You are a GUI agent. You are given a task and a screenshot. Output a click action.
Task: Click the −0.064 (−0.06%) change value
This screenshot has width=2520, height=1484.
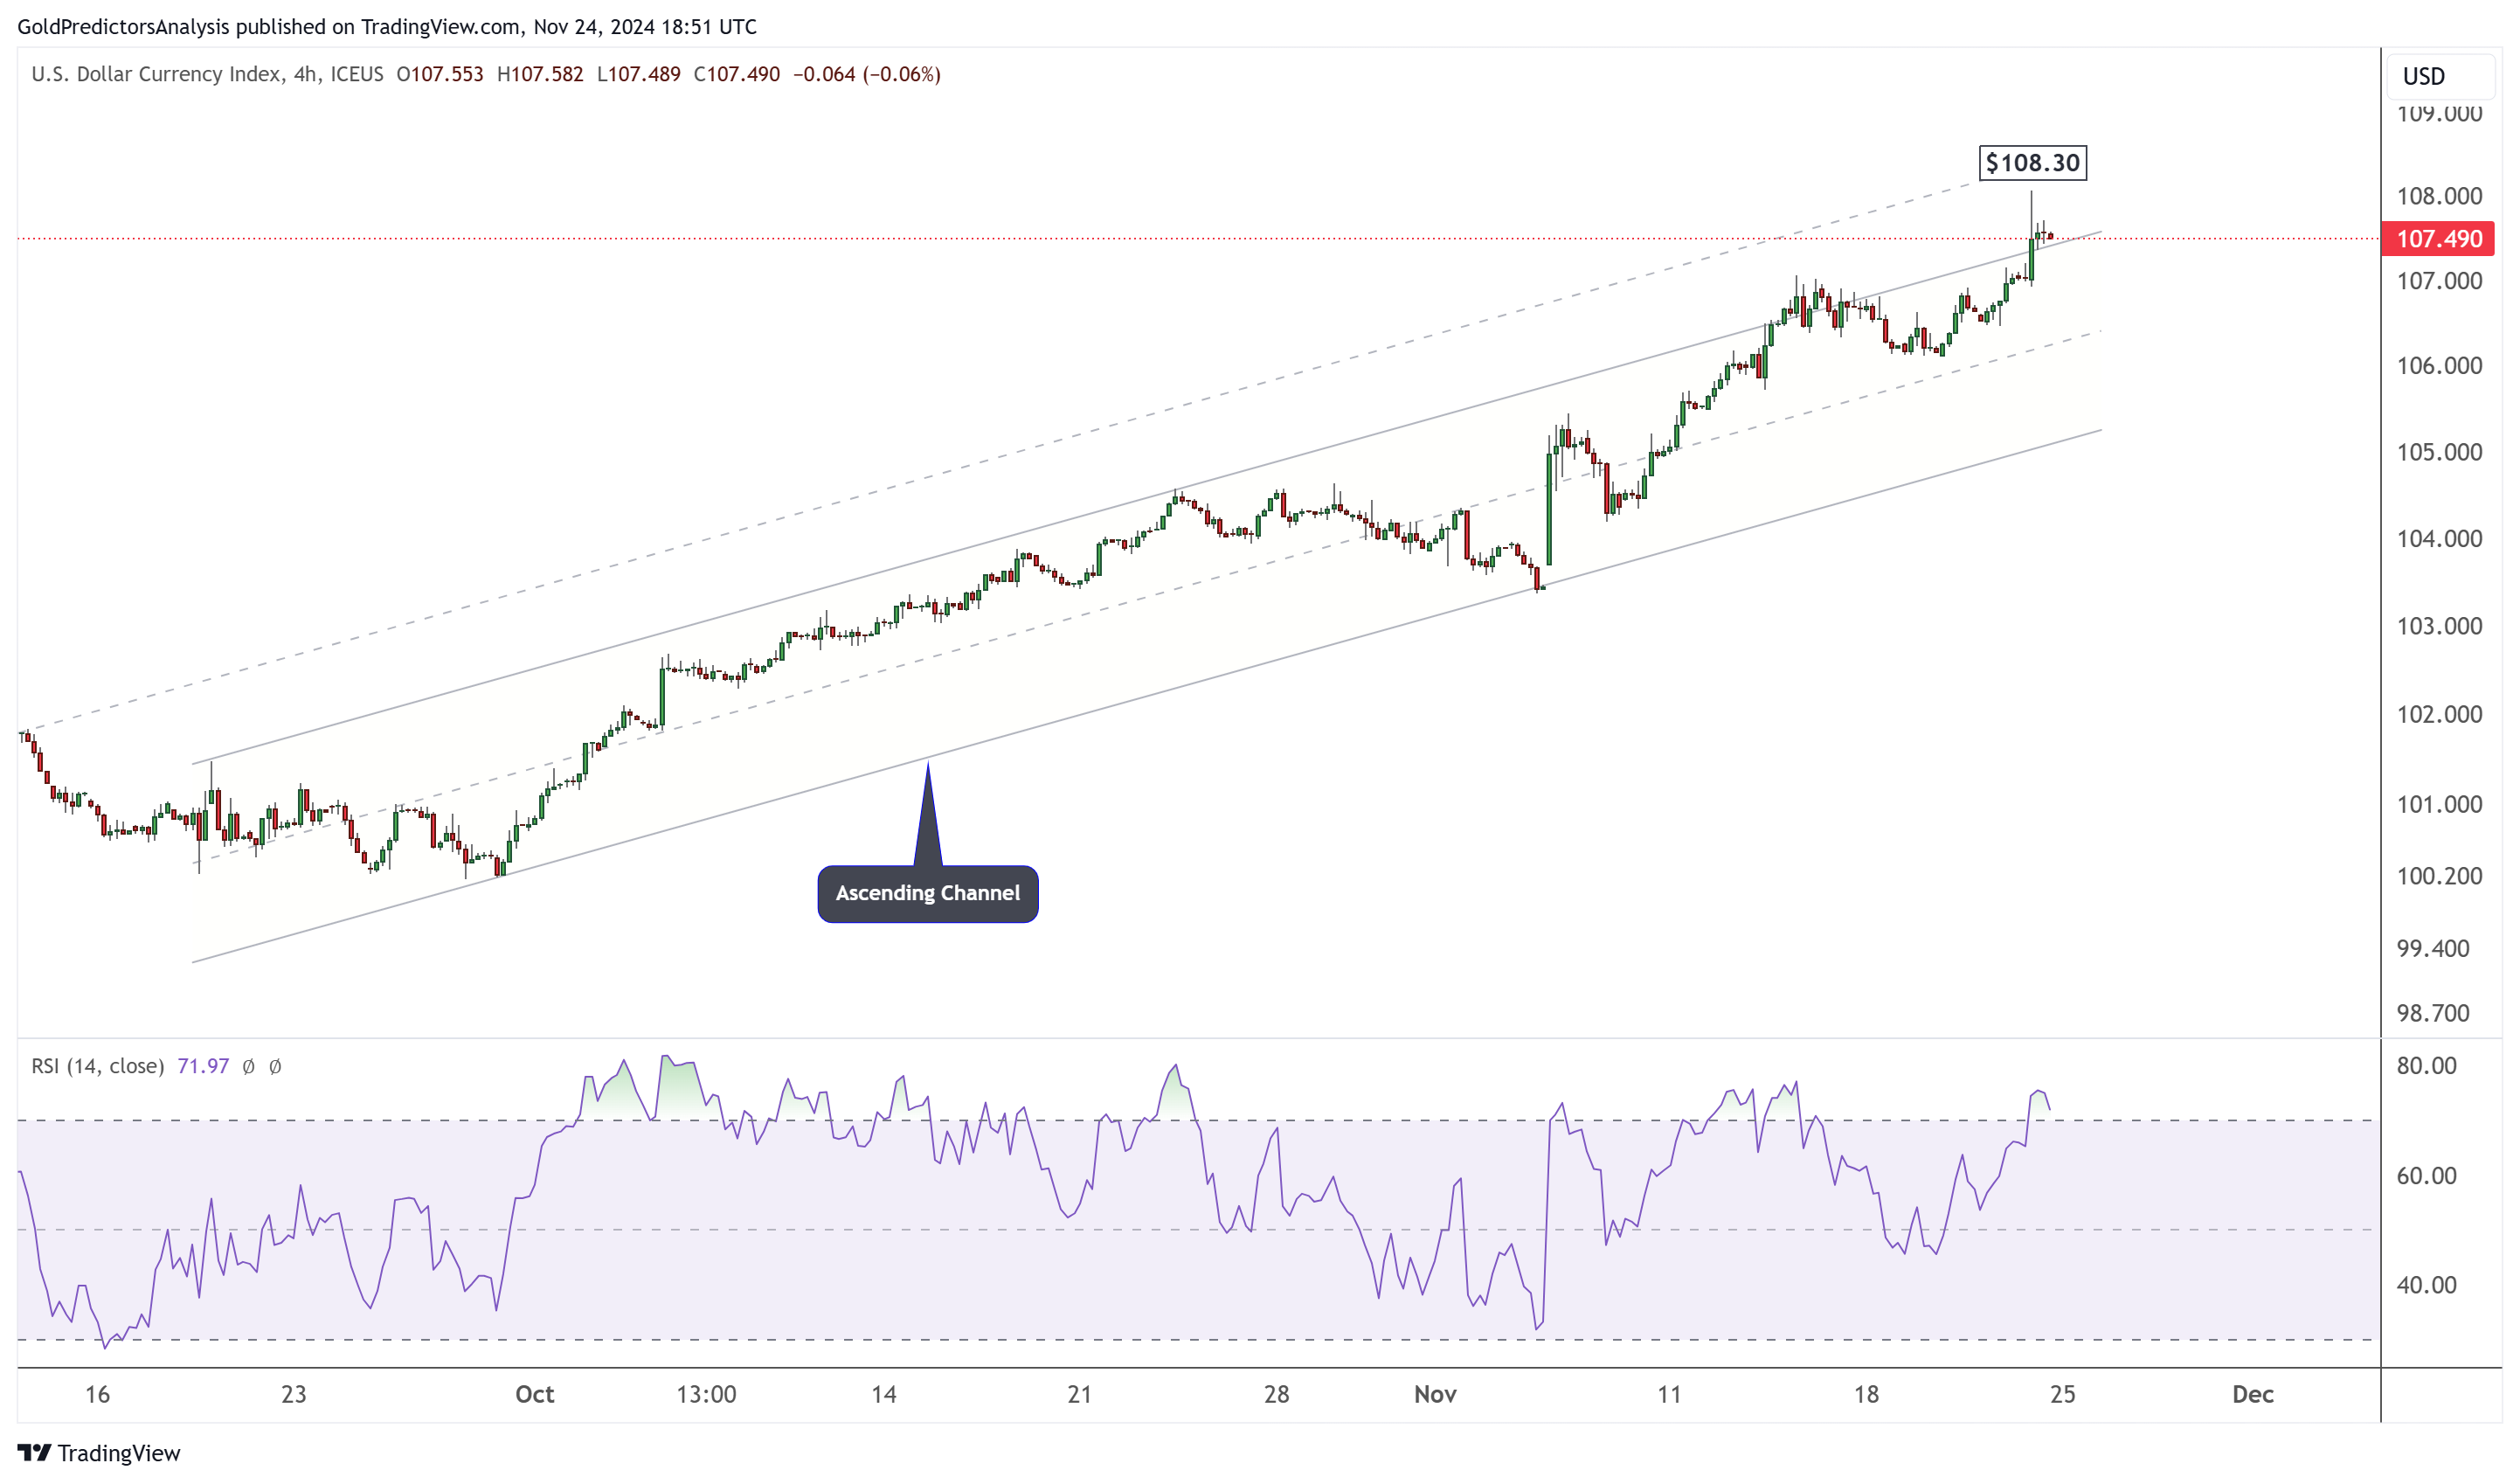[866, 74]
